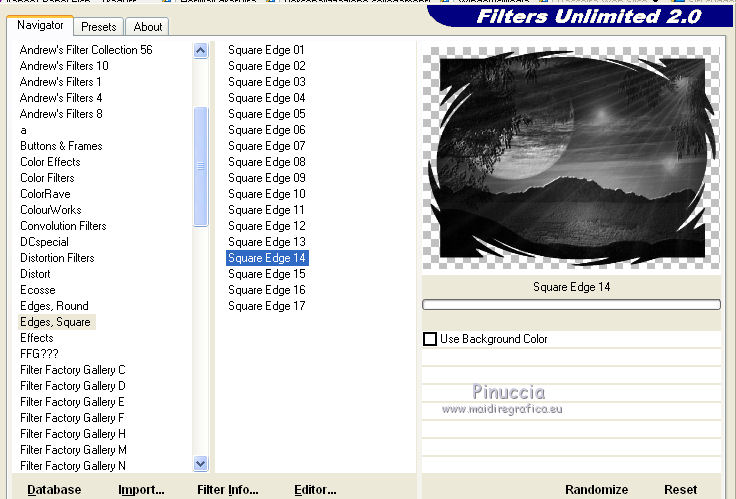Viewport: 736px width, 499px height.
Task: Select Distort category
Action: coord(35,274)
